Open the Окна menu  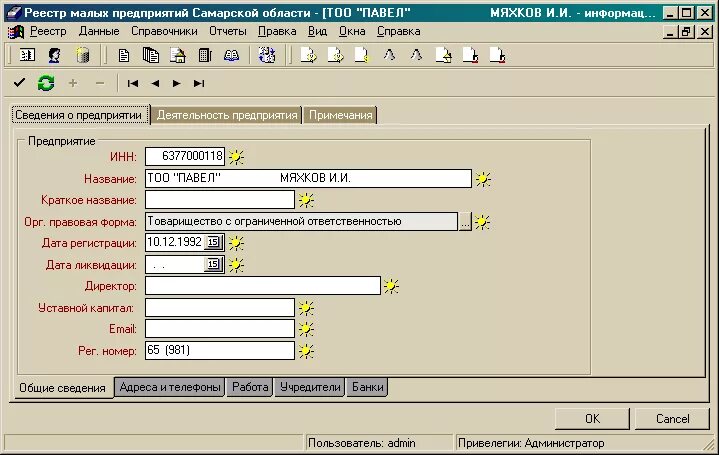352,32
